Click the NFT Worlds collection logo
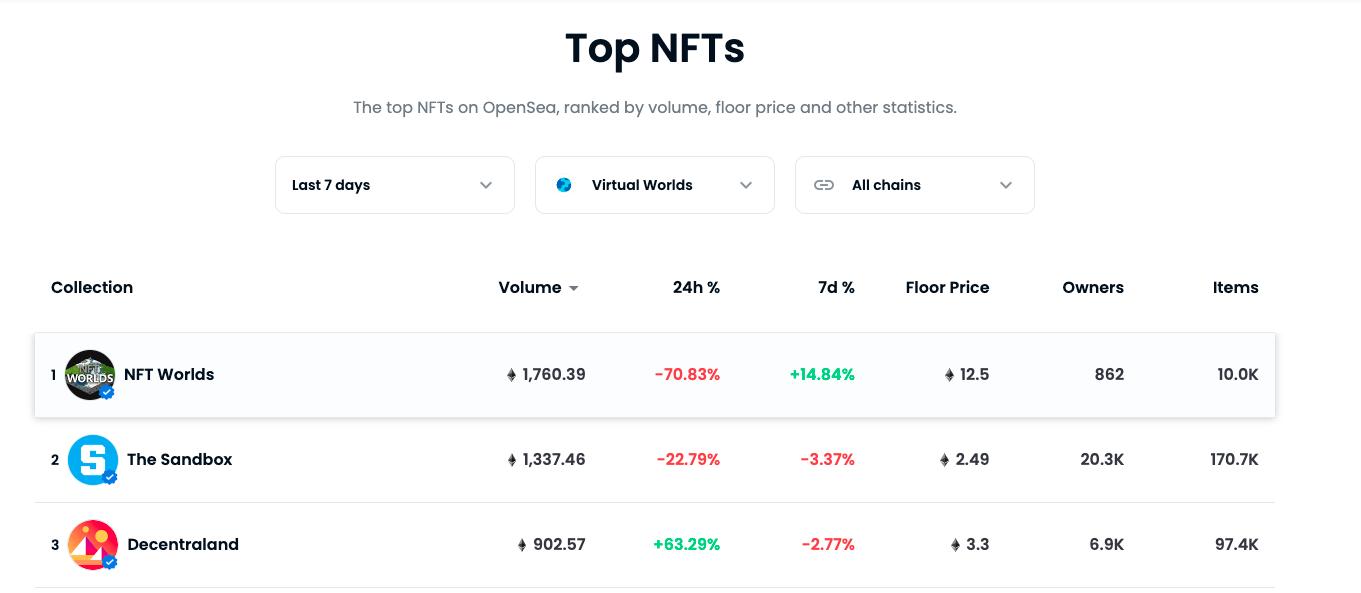Viewport: 1361px width, 593px height. click(90, 375)
